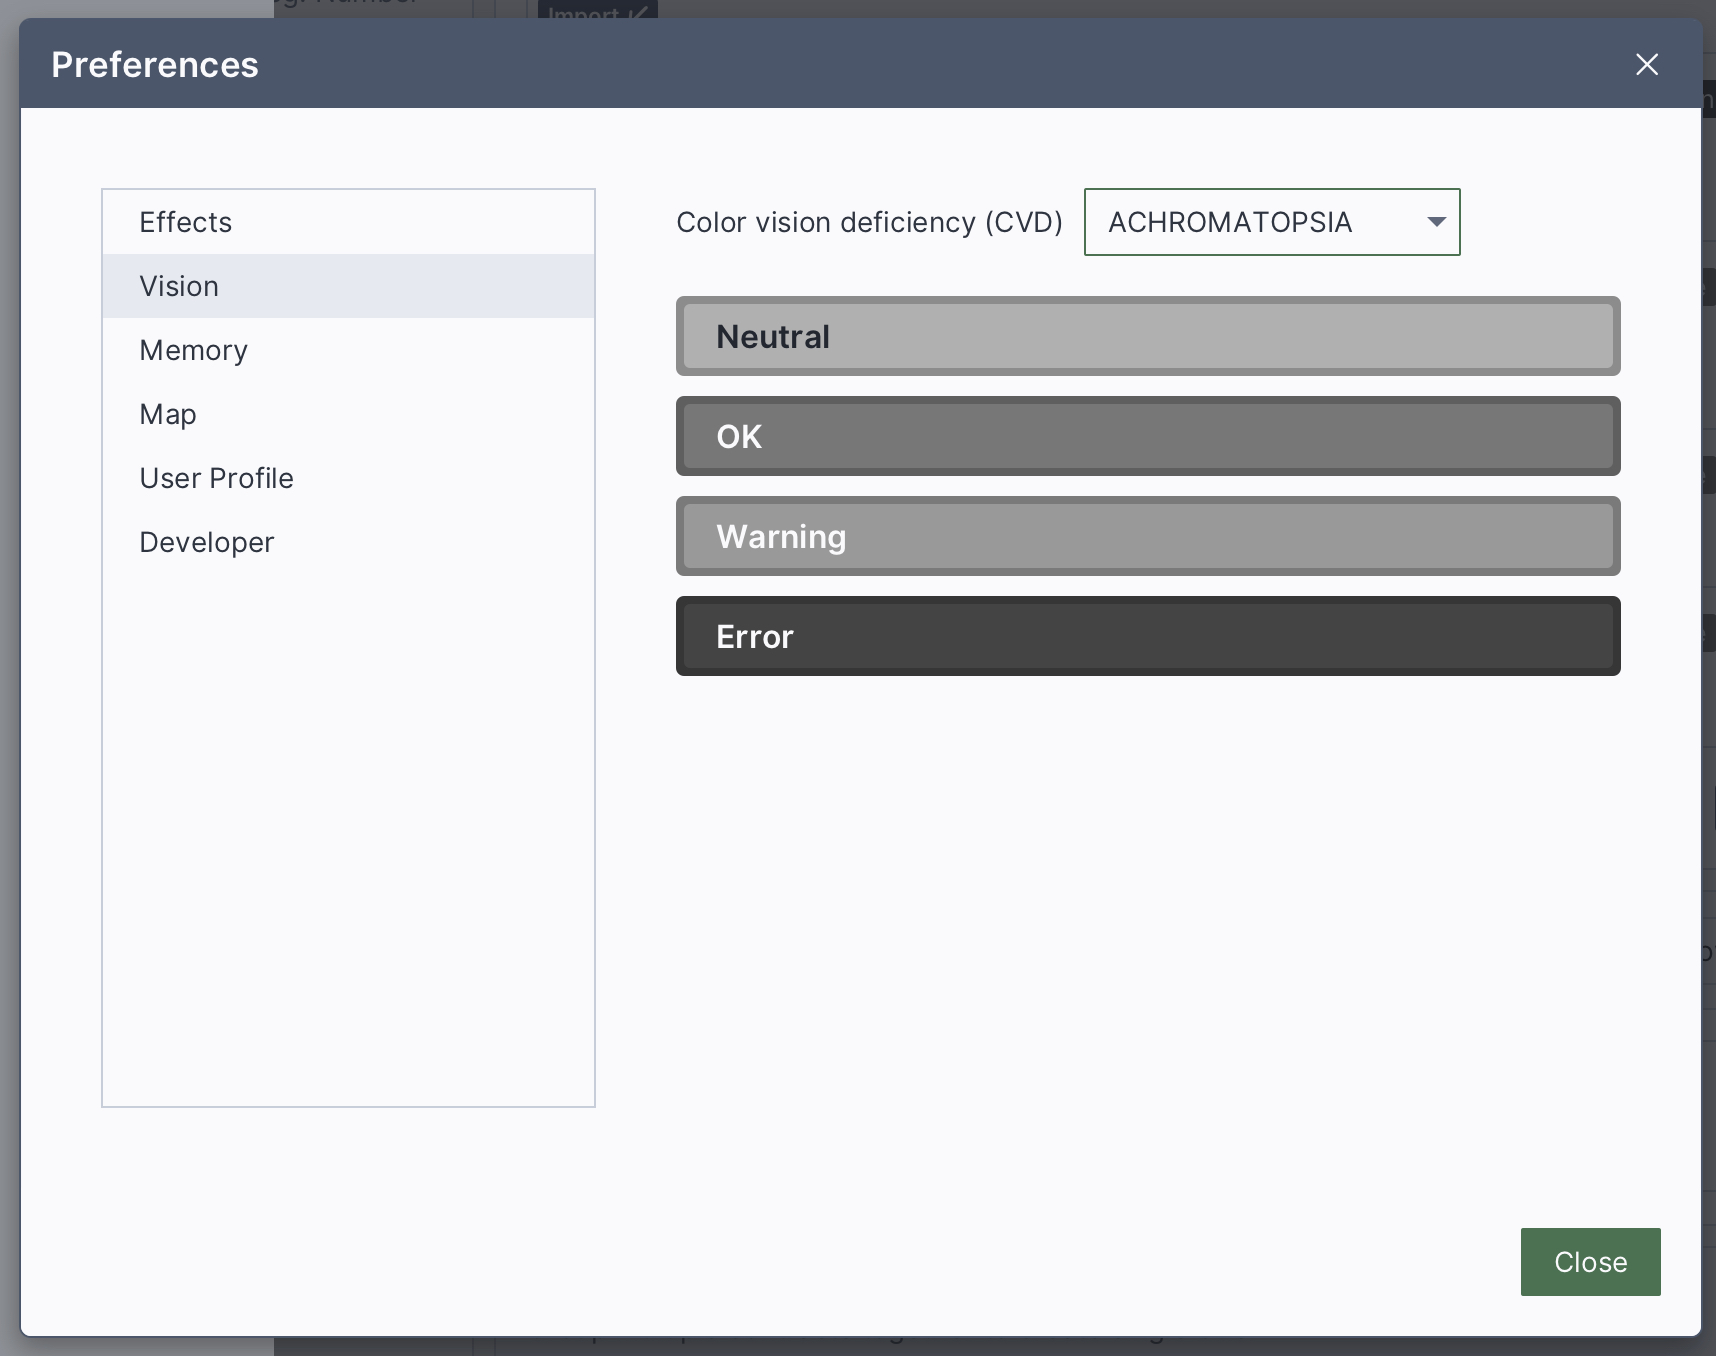Expand the CVD dropdown arrow
Viewport: 1716px width, 1356px height.
pos(1436,222)
